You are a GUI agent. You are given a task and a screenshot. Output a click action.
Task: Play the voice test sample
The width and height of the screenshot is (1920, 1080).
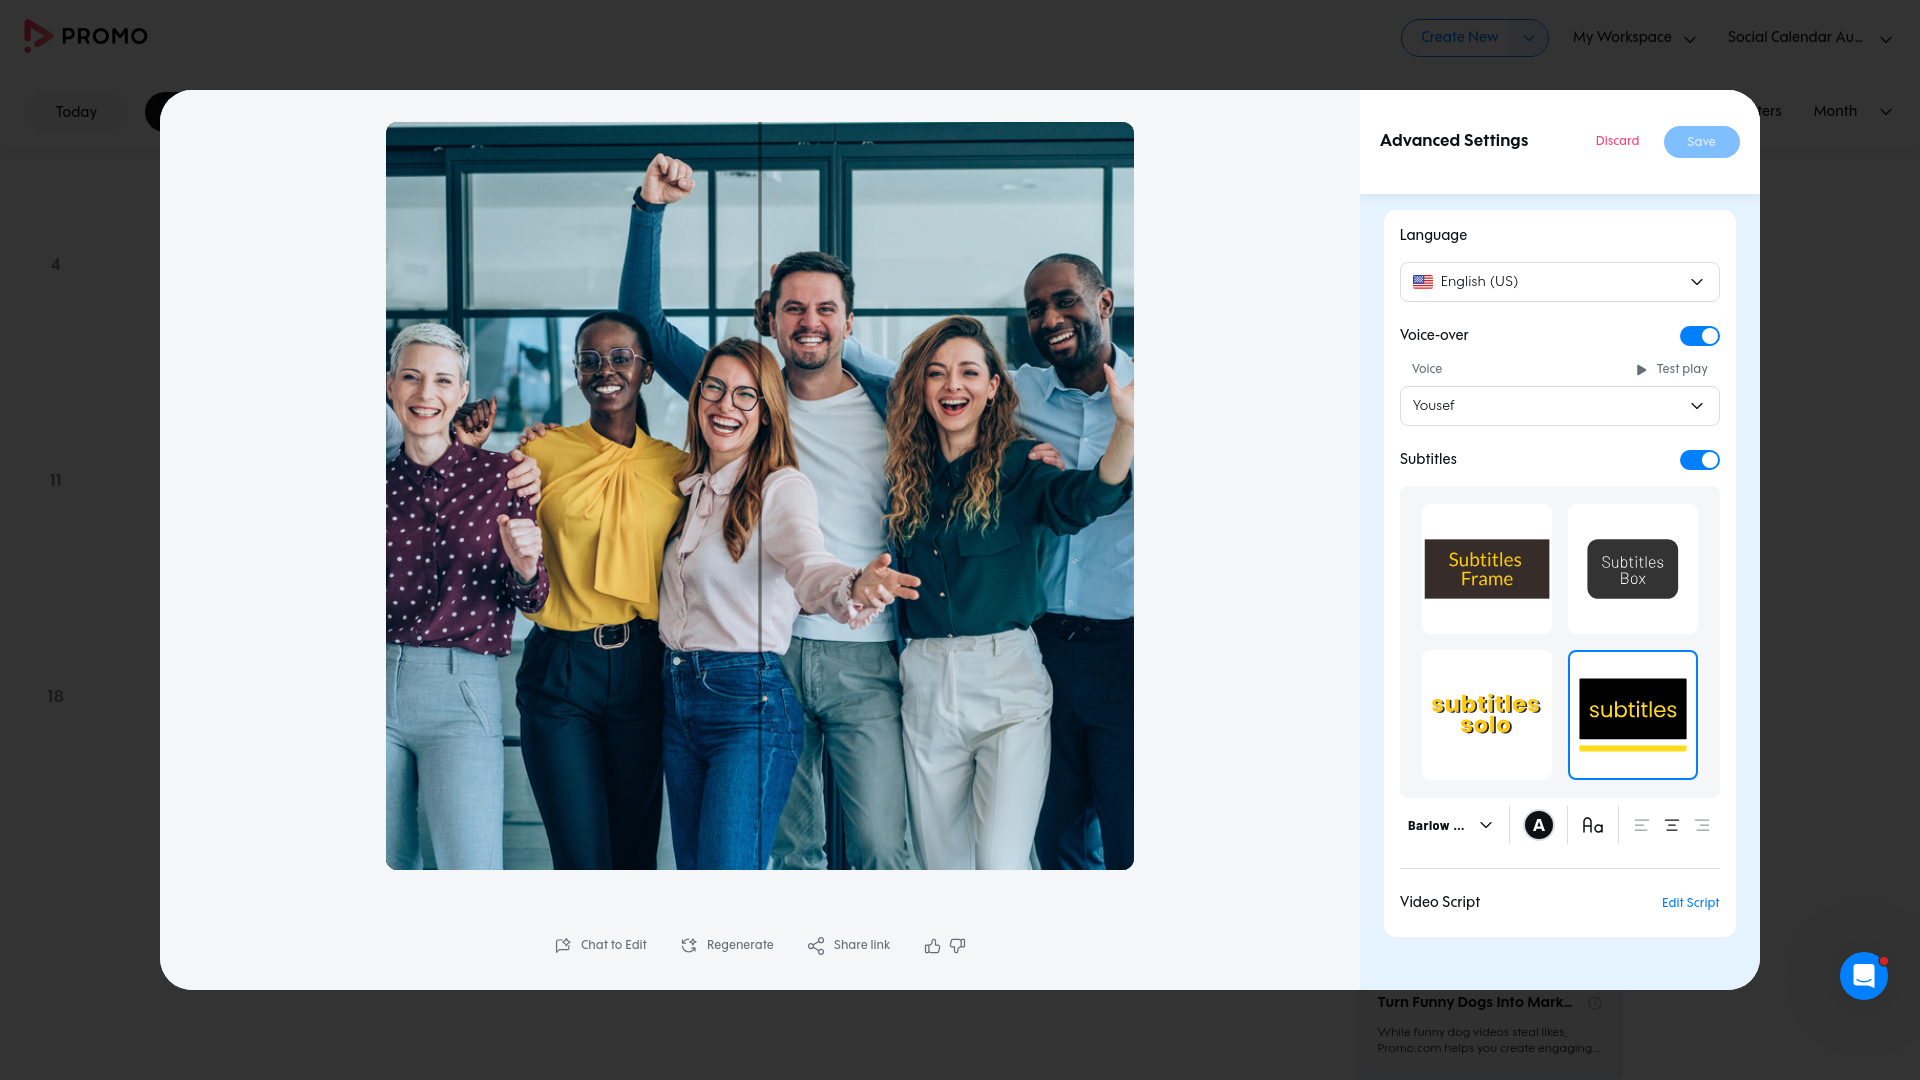point(1641,370)
